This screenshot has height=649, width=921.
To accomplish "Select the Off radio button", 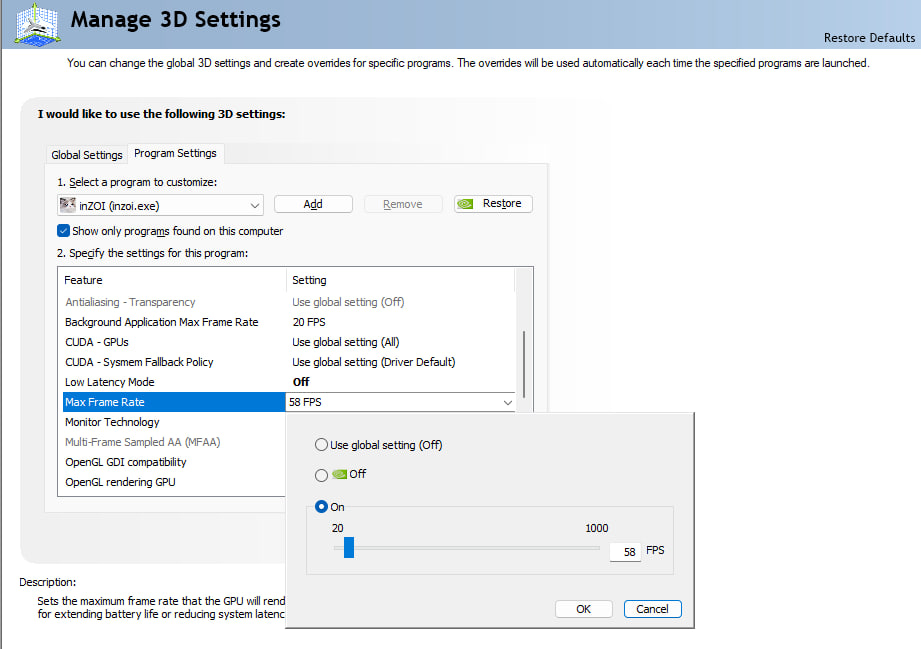I will (x=321, y=475).
